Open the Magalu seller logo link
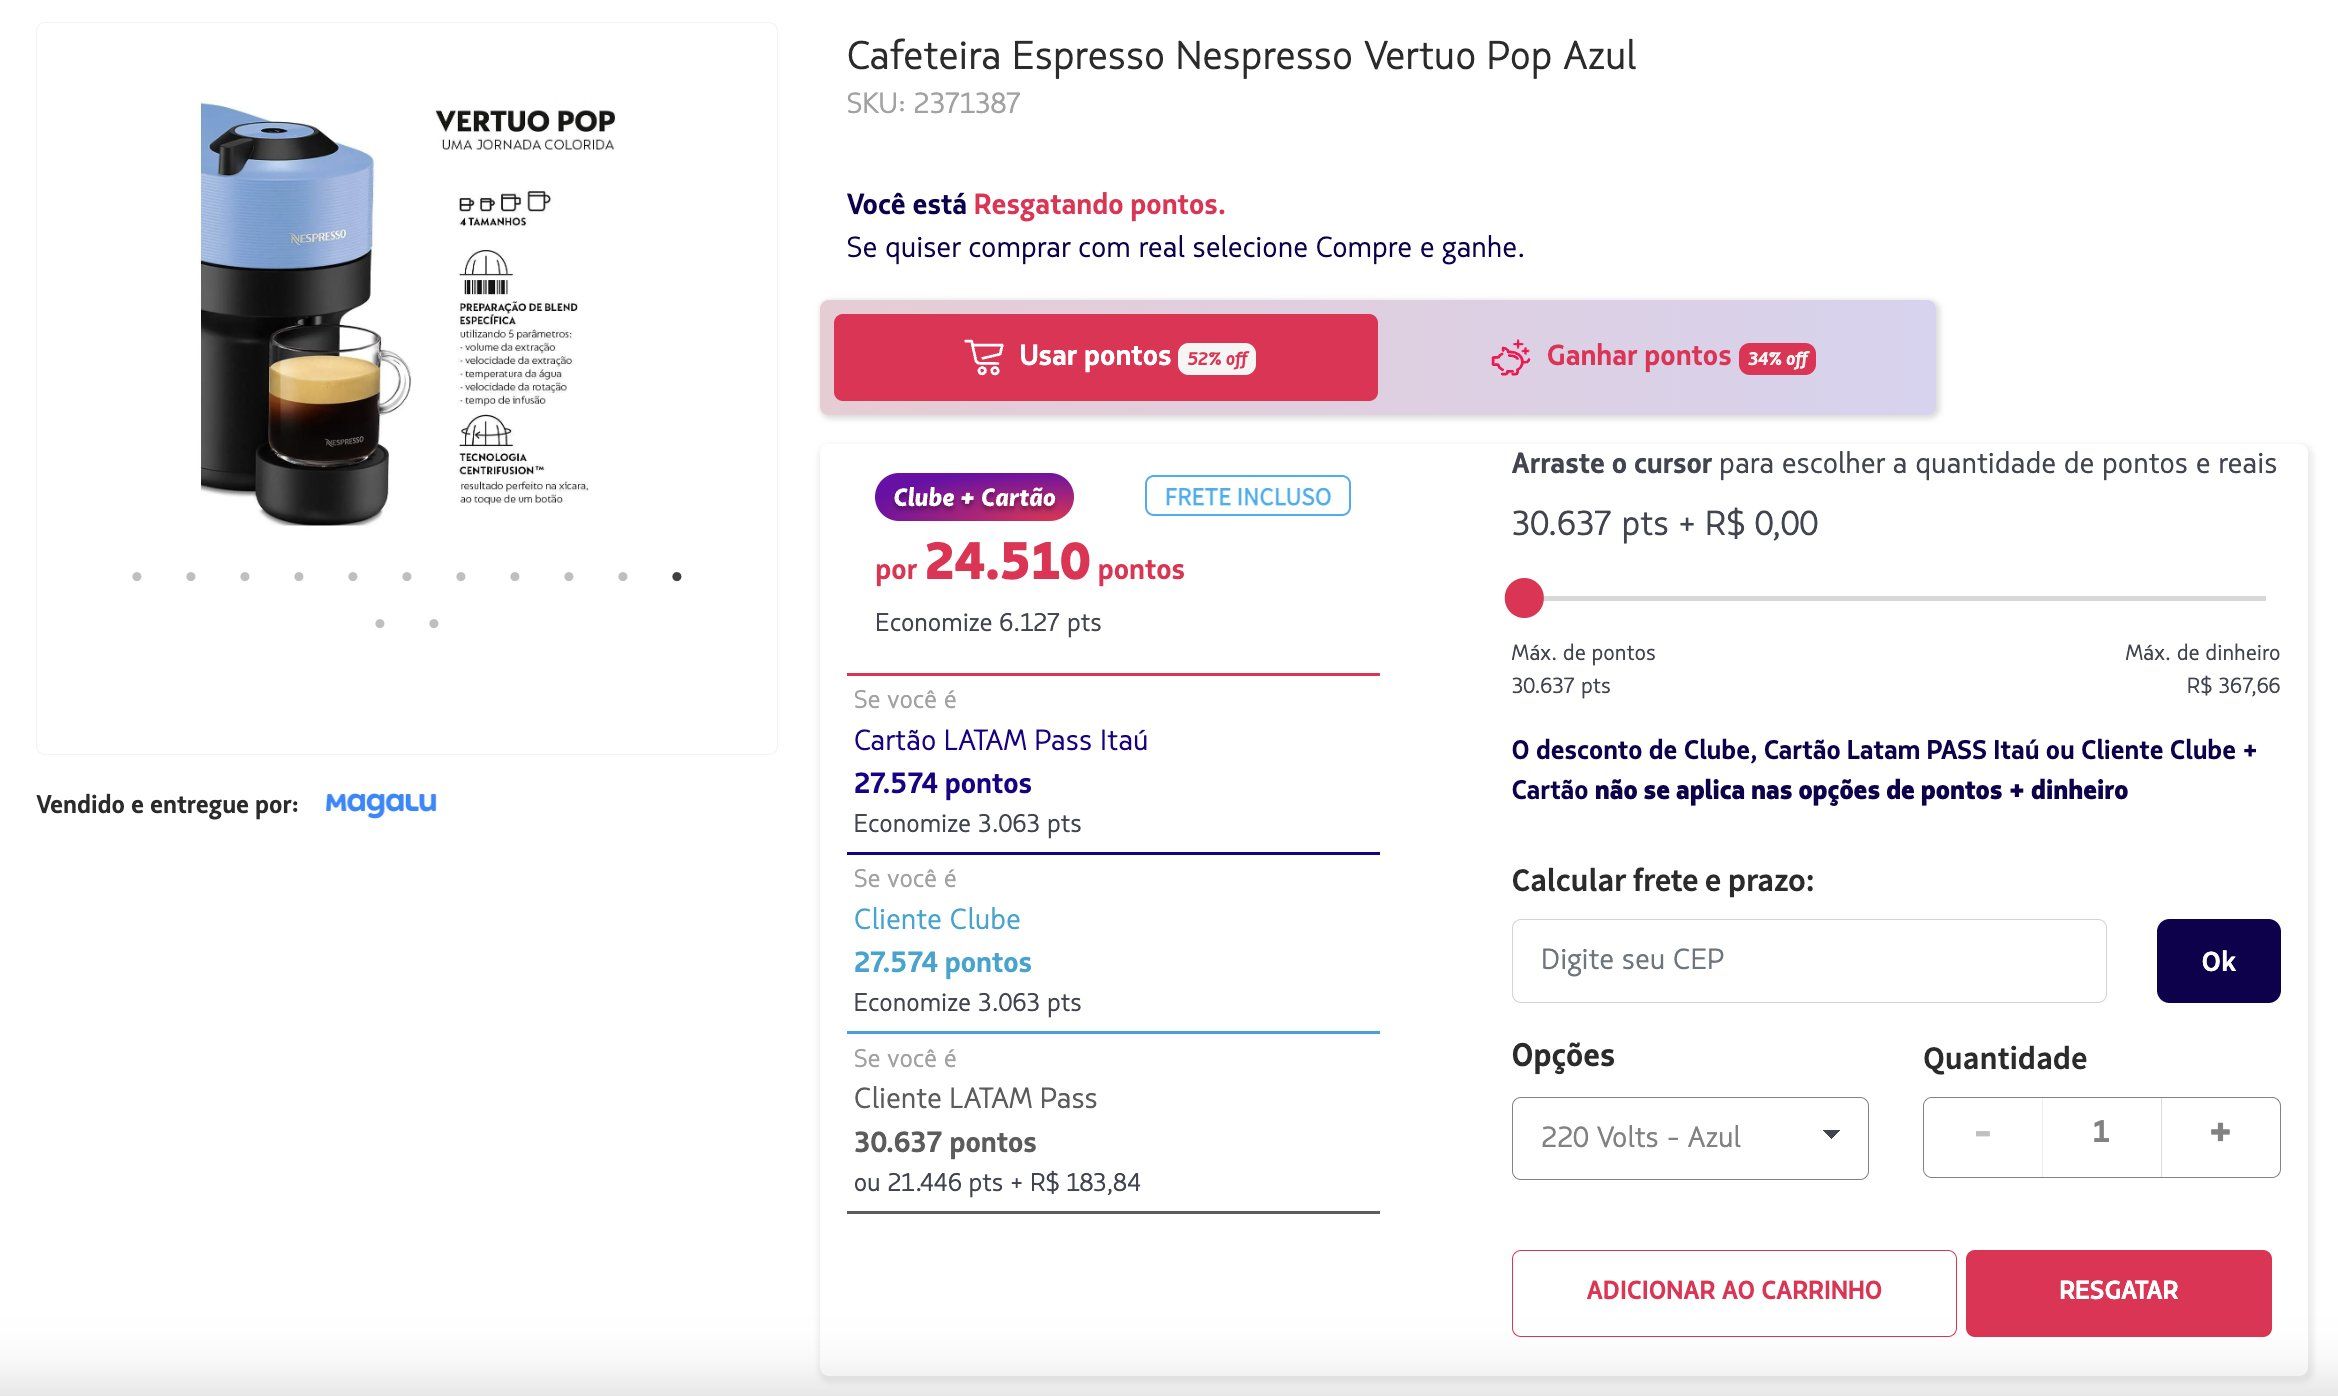Viewport: 2338px width, 1396px height. pyautogui.click(x=381, y=803)
